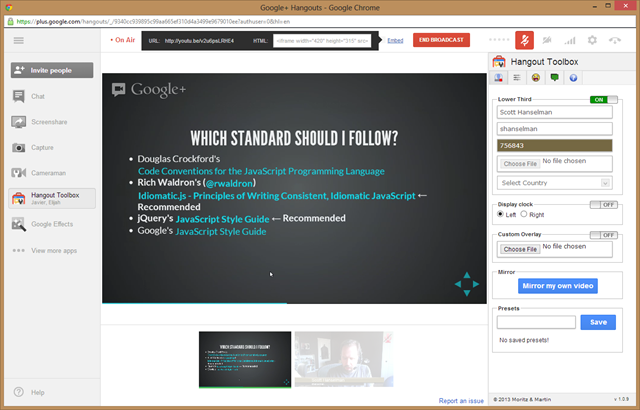This screenshot has width=640, height=410.
Task: Click Choose File under Lower Third
Action: (x=520, y=164)
